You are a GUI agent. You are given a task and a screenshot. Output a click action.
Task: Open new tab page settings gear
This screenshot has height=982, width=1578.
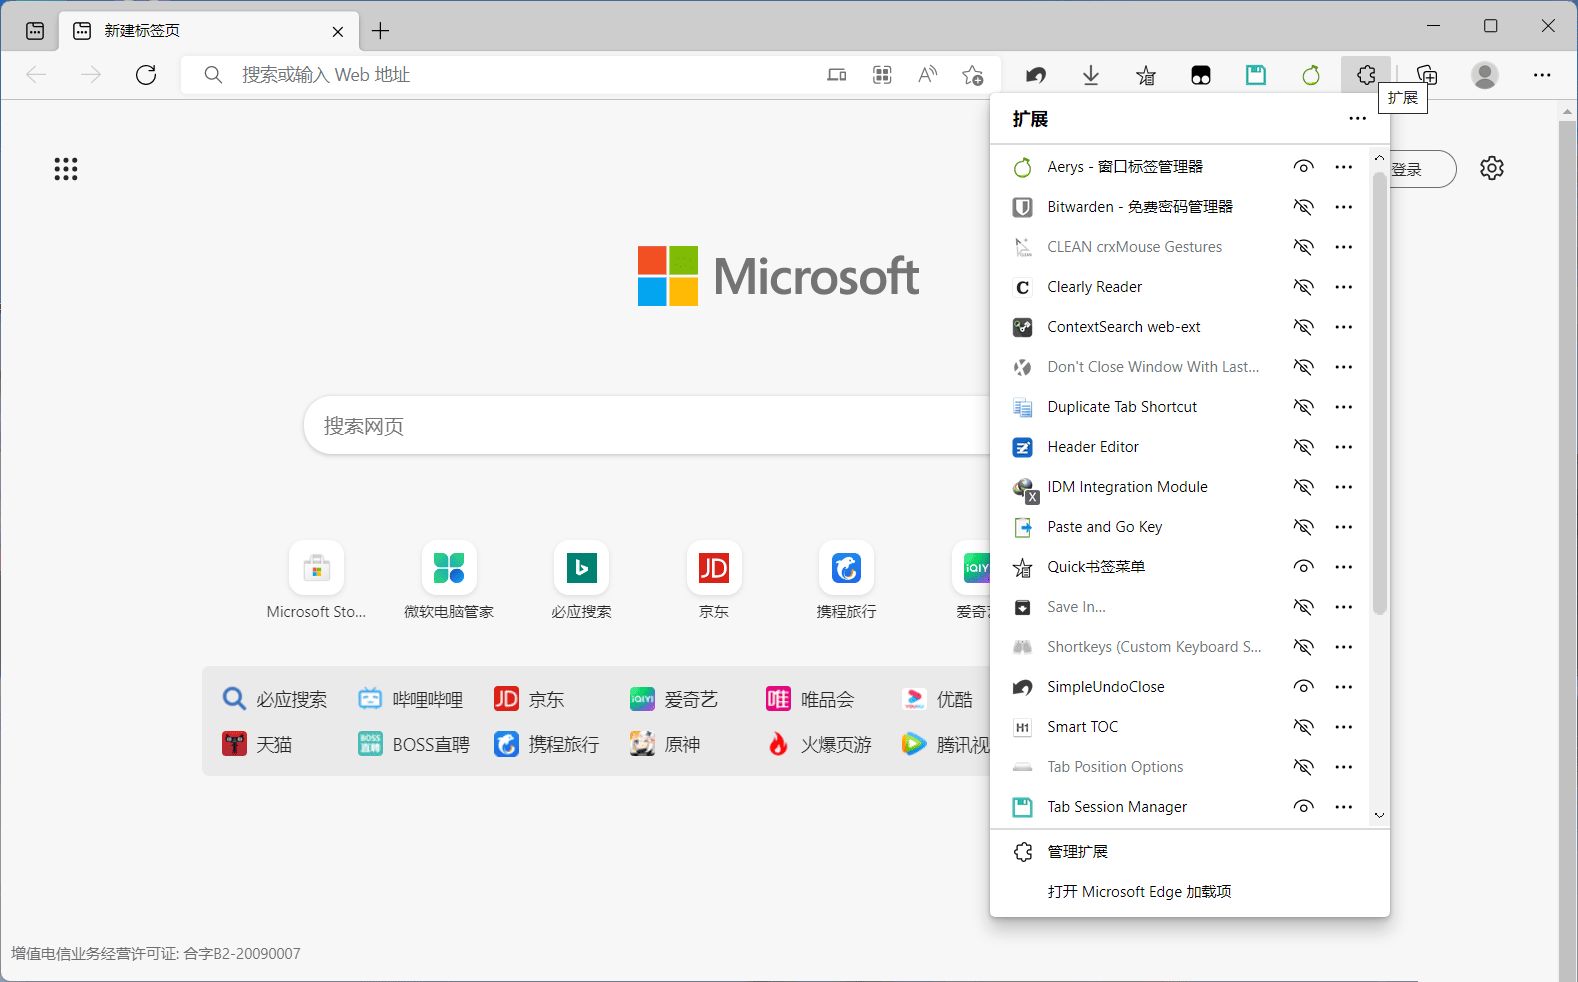[x=1491, y=168]
